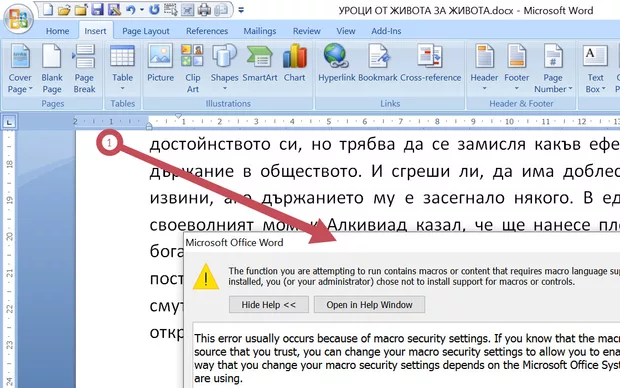Image resolution: width=620 pixels, height=388 pixels.
Task: Switch to the Review tab
Action: coord(306,31)
